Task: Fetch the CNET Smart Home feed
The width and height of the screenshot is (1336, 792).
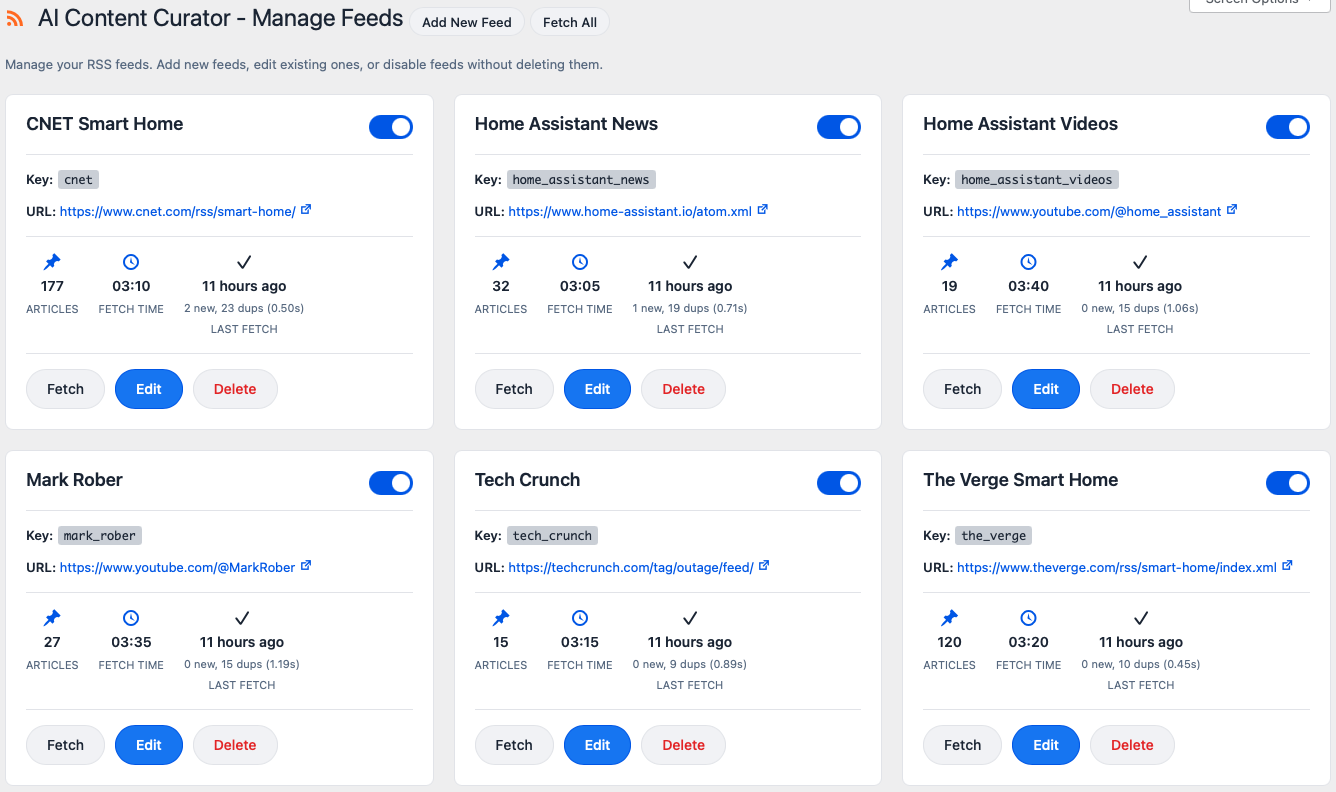Action: pyautogui.click(x=66, y=389)
